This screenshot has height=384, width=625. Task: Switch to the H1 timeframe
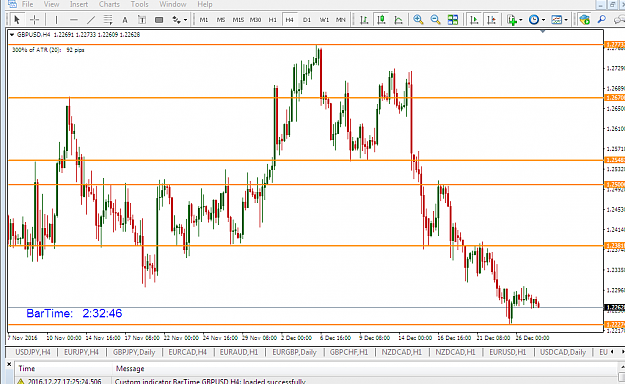[x=273, y=20]
